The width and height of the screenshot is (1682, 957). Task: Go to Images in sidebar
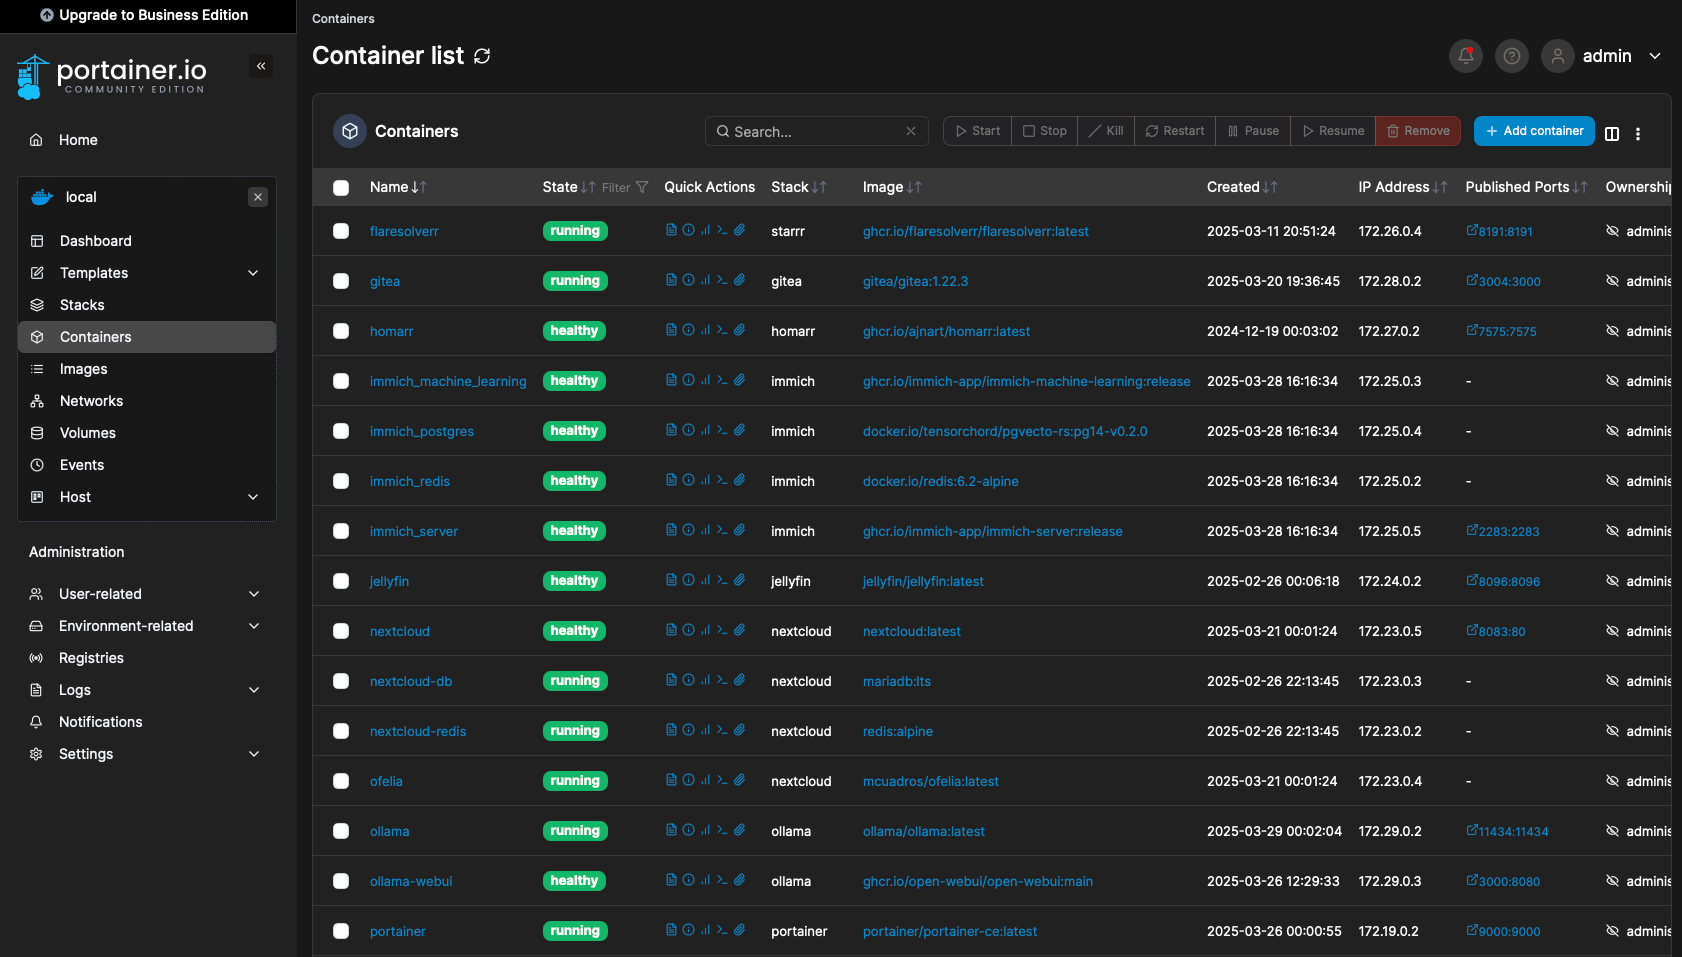click(84, 369)
